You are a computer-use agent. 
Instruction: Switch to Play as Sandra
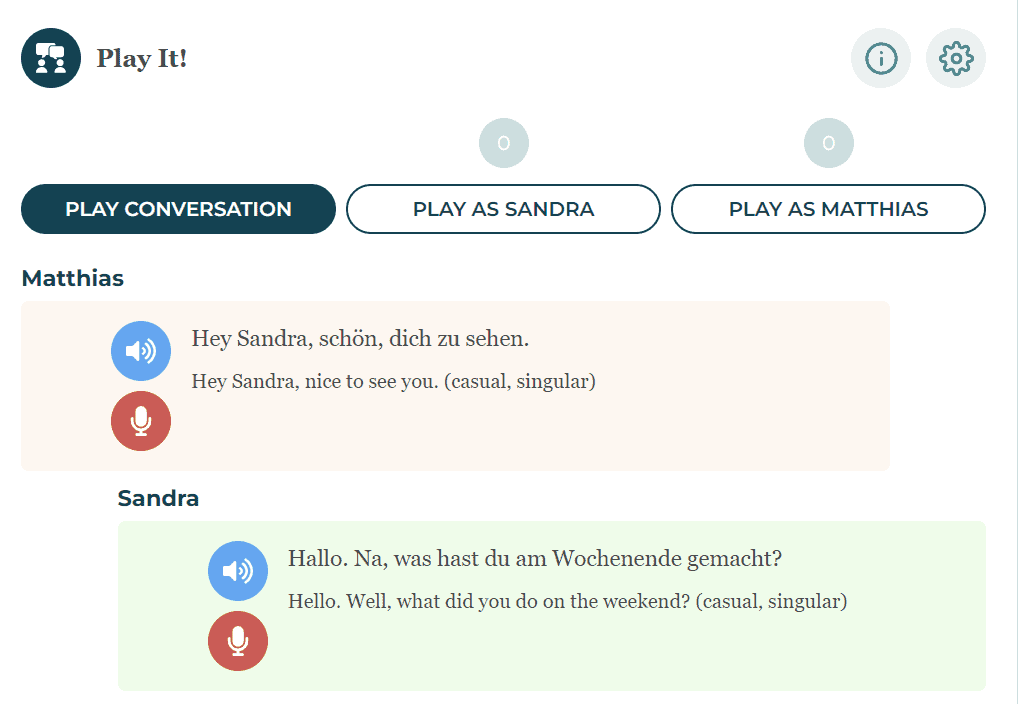[x=503, y=209]
